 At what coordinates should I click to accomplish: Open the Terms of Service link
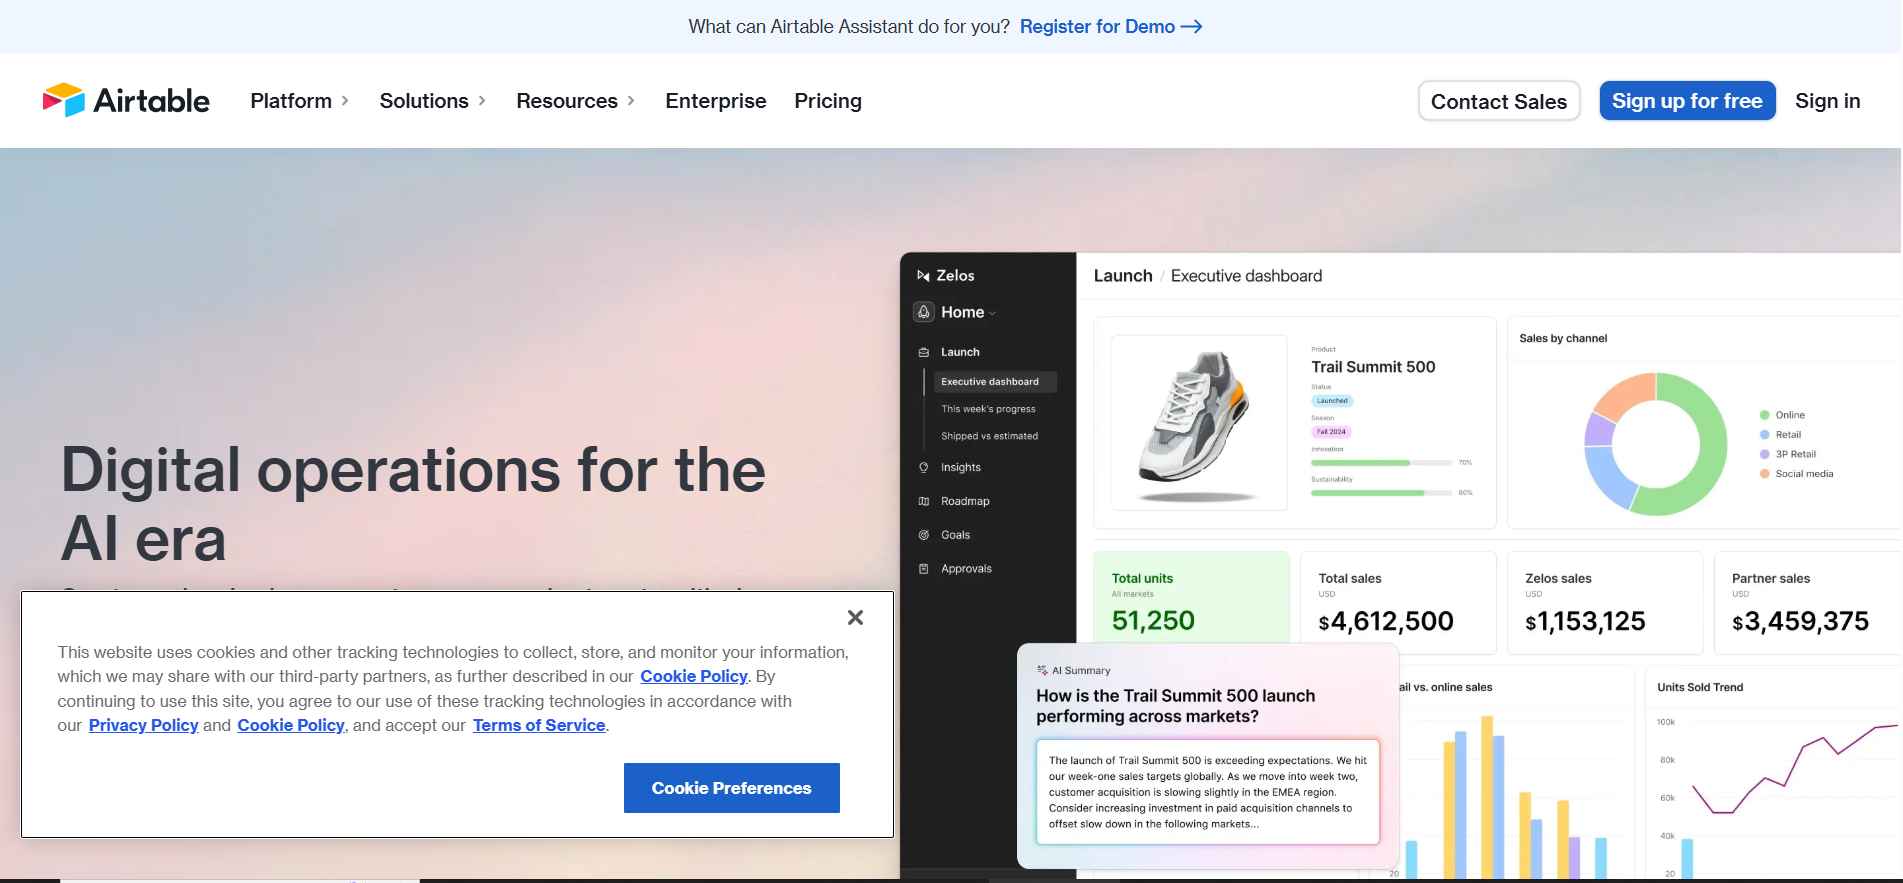pos(539,726)
